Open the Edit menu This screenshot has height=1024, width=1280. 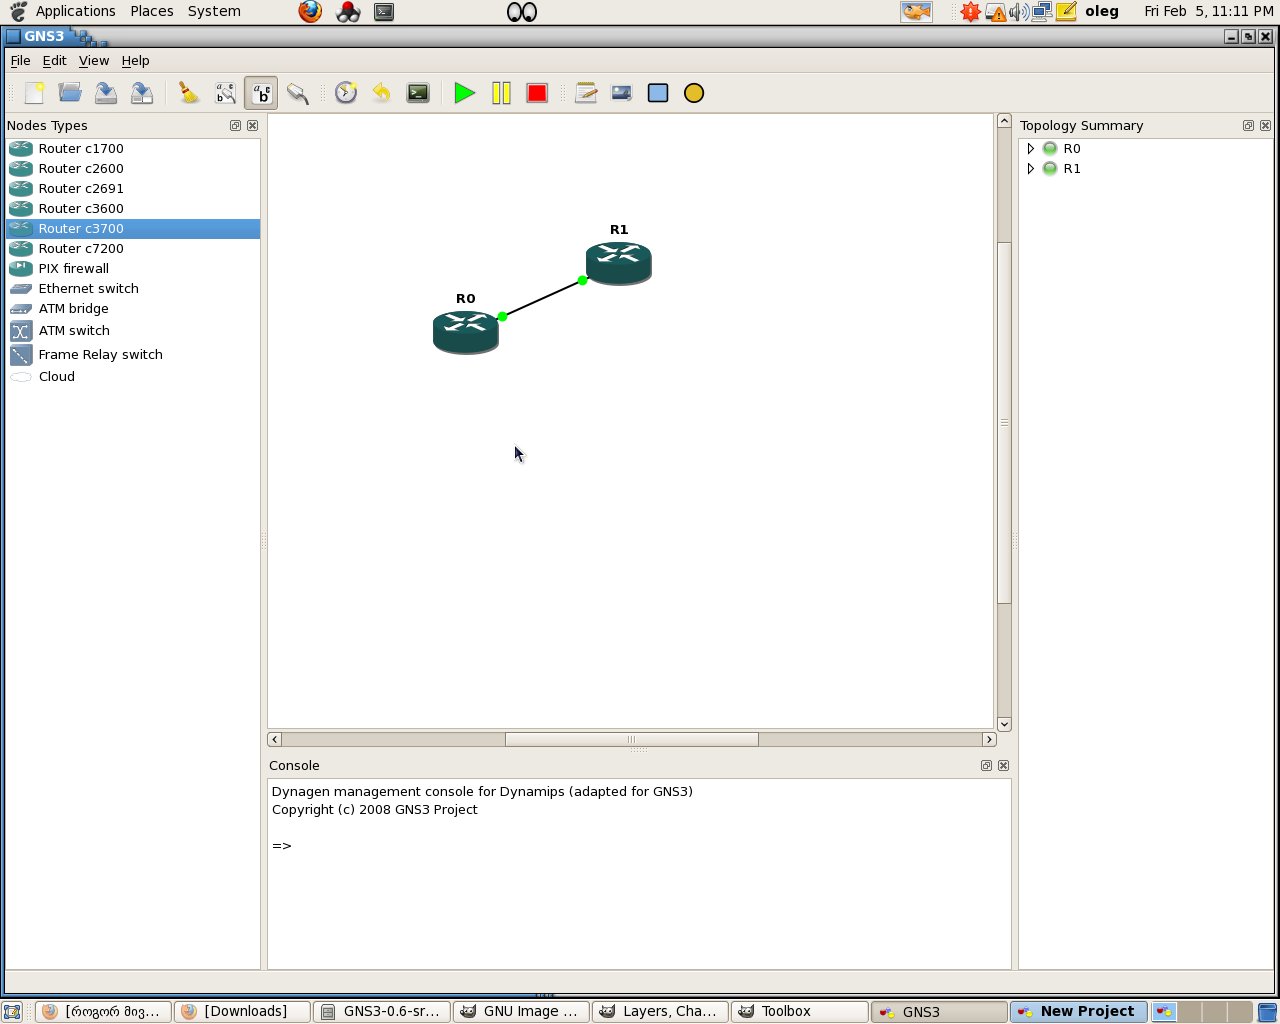[x=54, y=61]
